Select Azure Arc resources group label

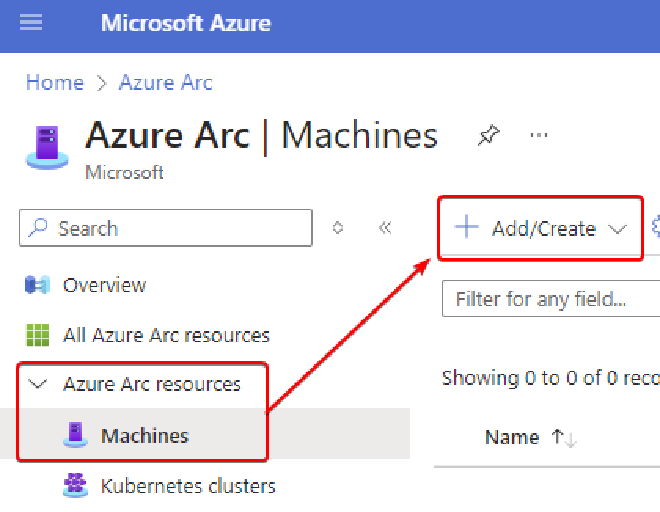(x=152, y=384)
